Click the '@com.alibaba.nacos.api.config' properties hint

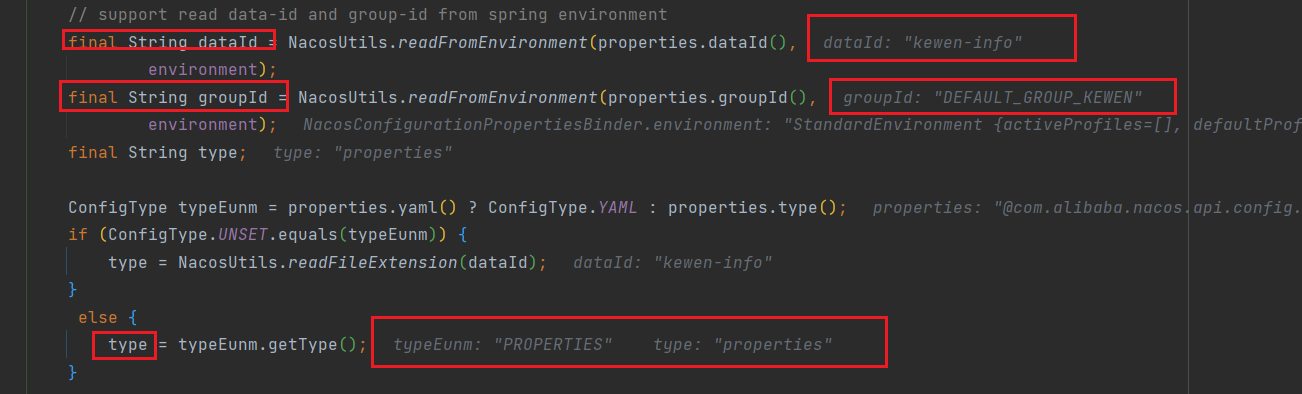tap(1087, 207)
